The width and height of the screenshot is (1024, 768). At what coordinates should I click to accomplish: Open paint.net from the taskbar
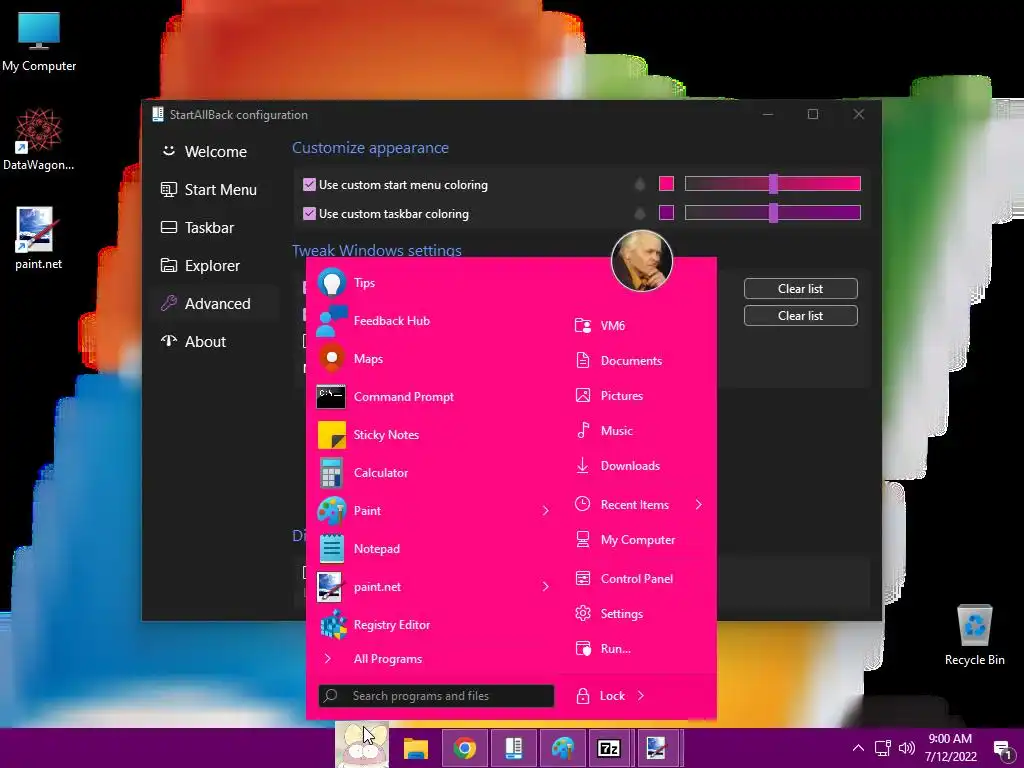(656, 748)
